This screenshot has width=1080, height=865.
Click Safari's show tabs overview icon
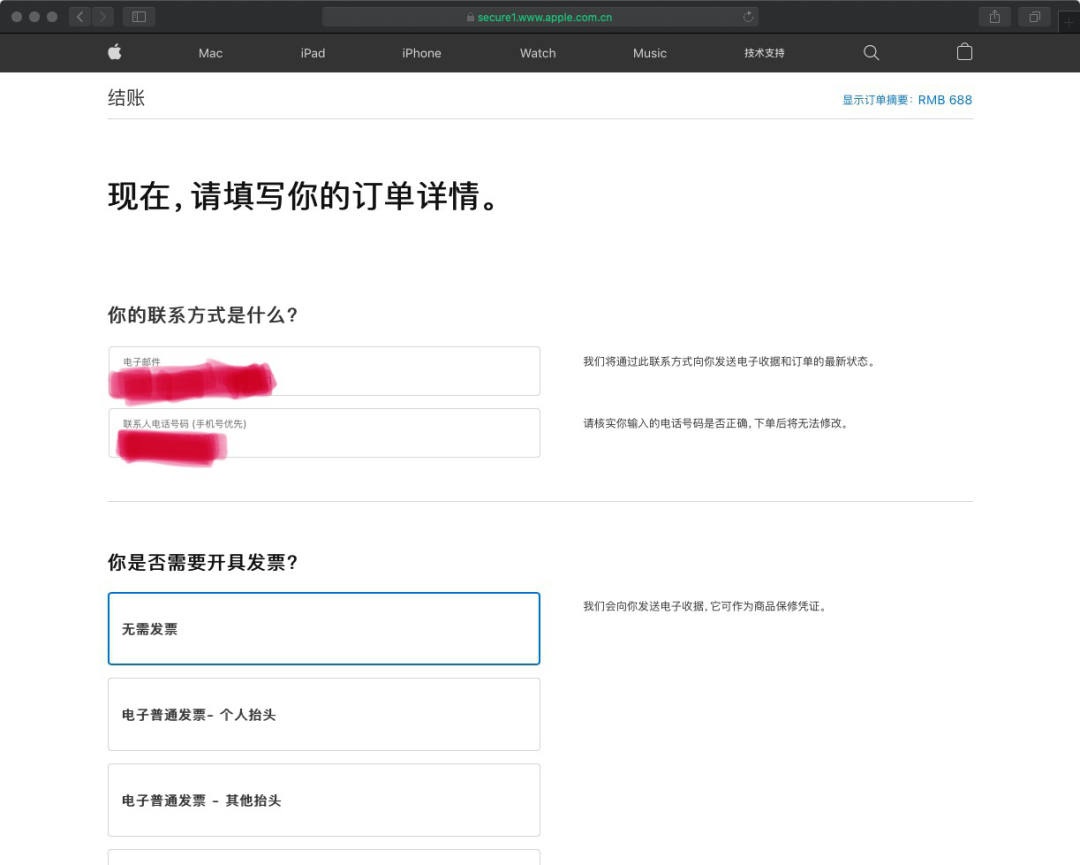tap(1034, 17)
